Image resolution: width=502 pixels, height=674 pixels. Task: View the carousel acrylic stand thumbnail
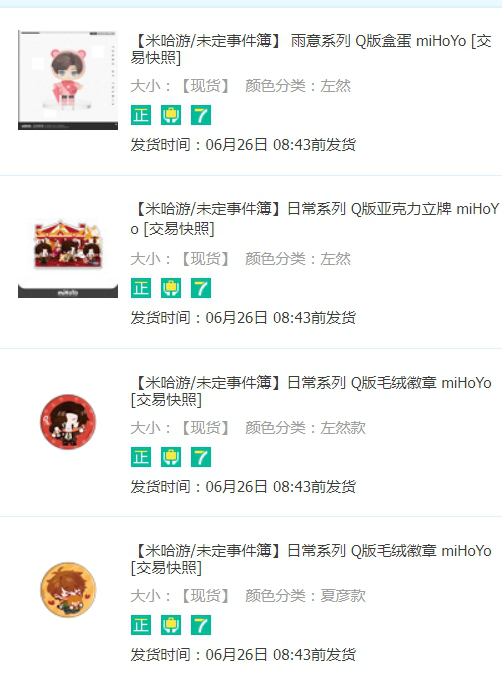click(68, 258)
